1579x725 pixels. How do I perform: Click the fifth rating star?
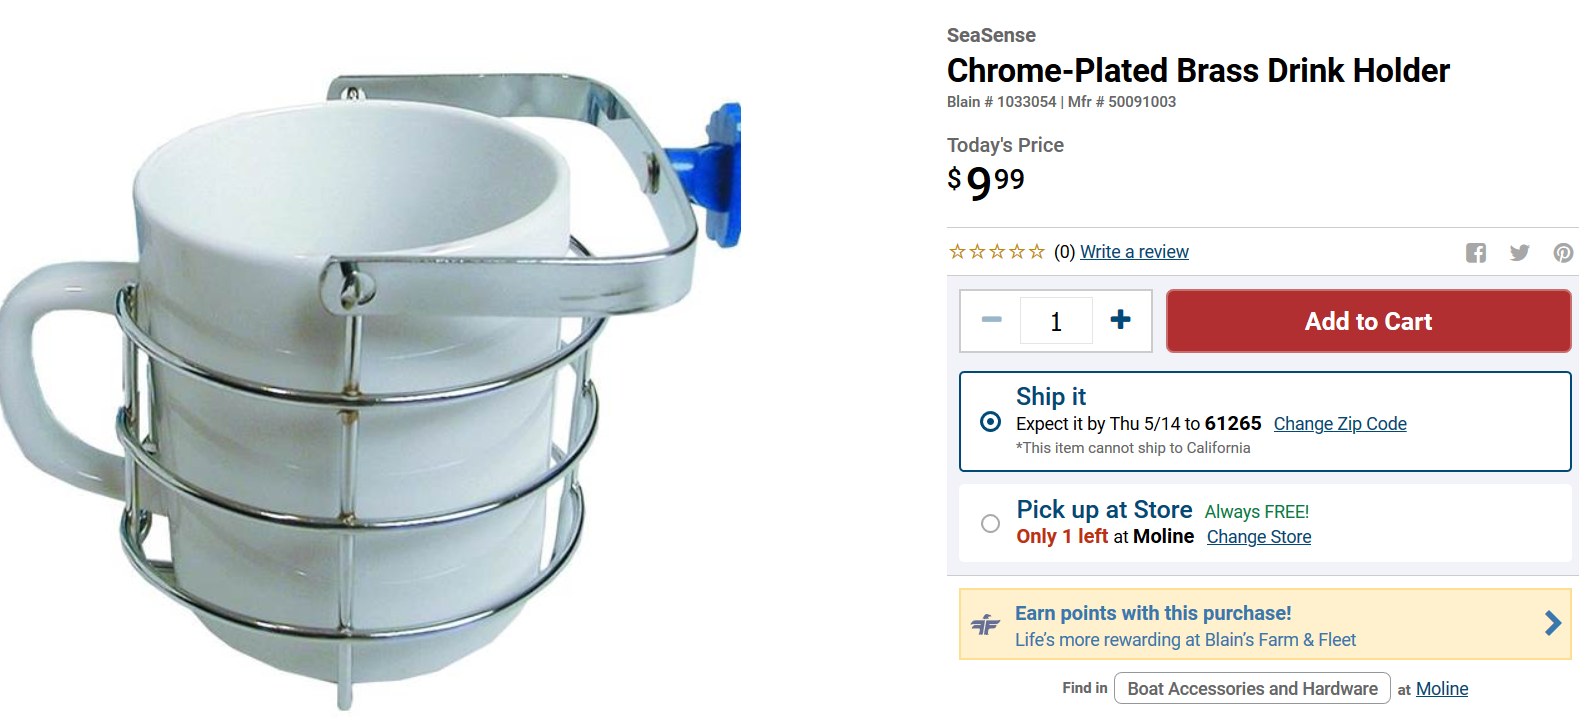pyautogui.click(x=1037, y=252)
